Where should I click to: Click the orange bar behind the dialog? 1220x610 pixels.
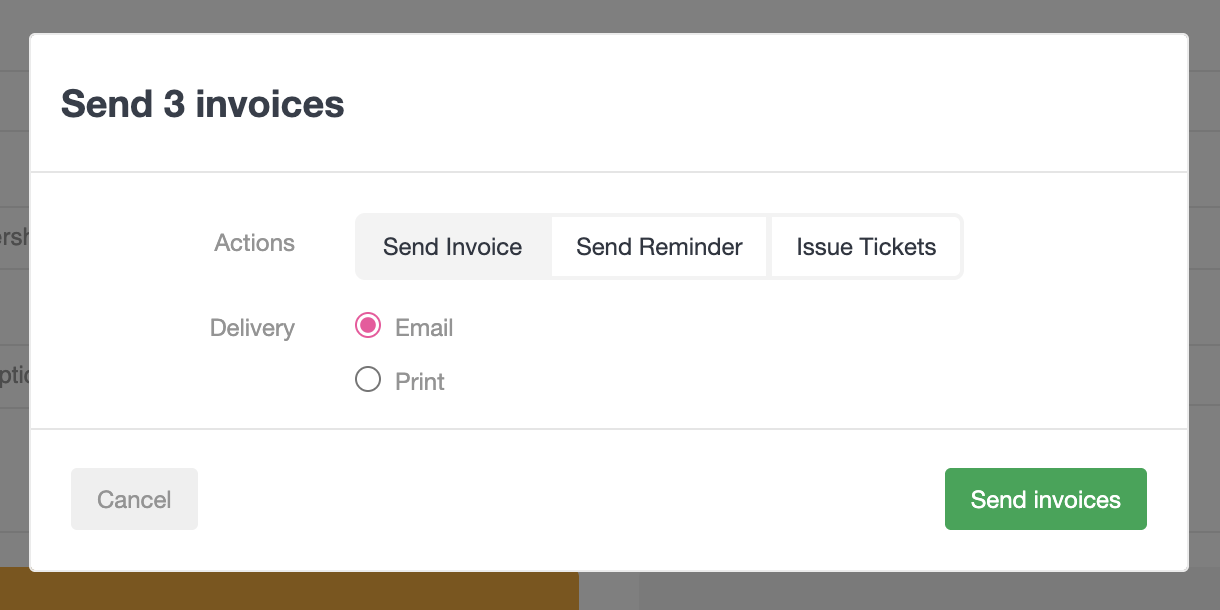click(300, 591)
